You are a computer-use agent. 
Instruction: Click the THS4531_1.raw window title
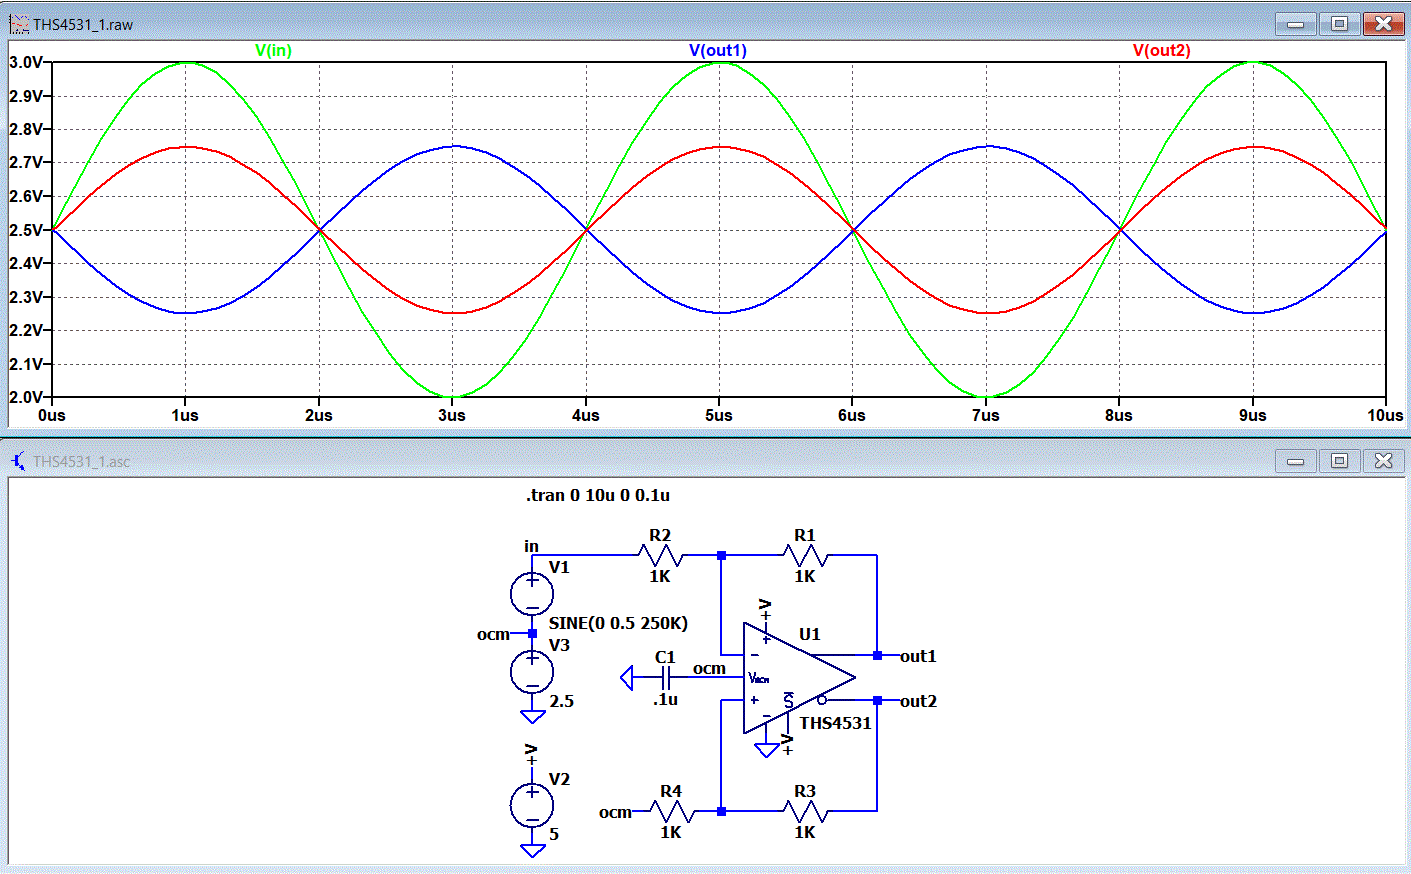83,24
